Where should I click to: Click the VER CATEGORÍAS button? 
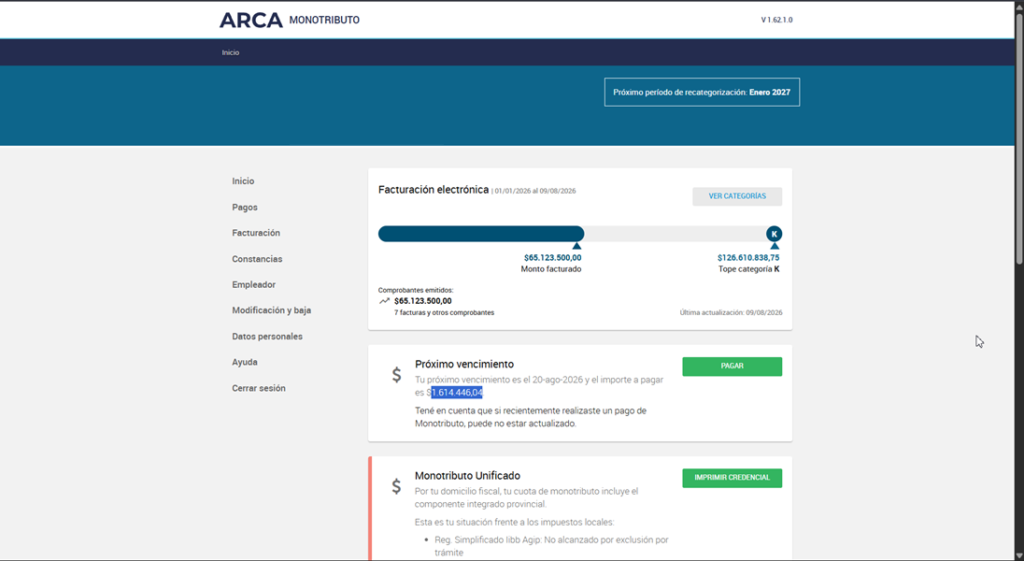[737, 197]
